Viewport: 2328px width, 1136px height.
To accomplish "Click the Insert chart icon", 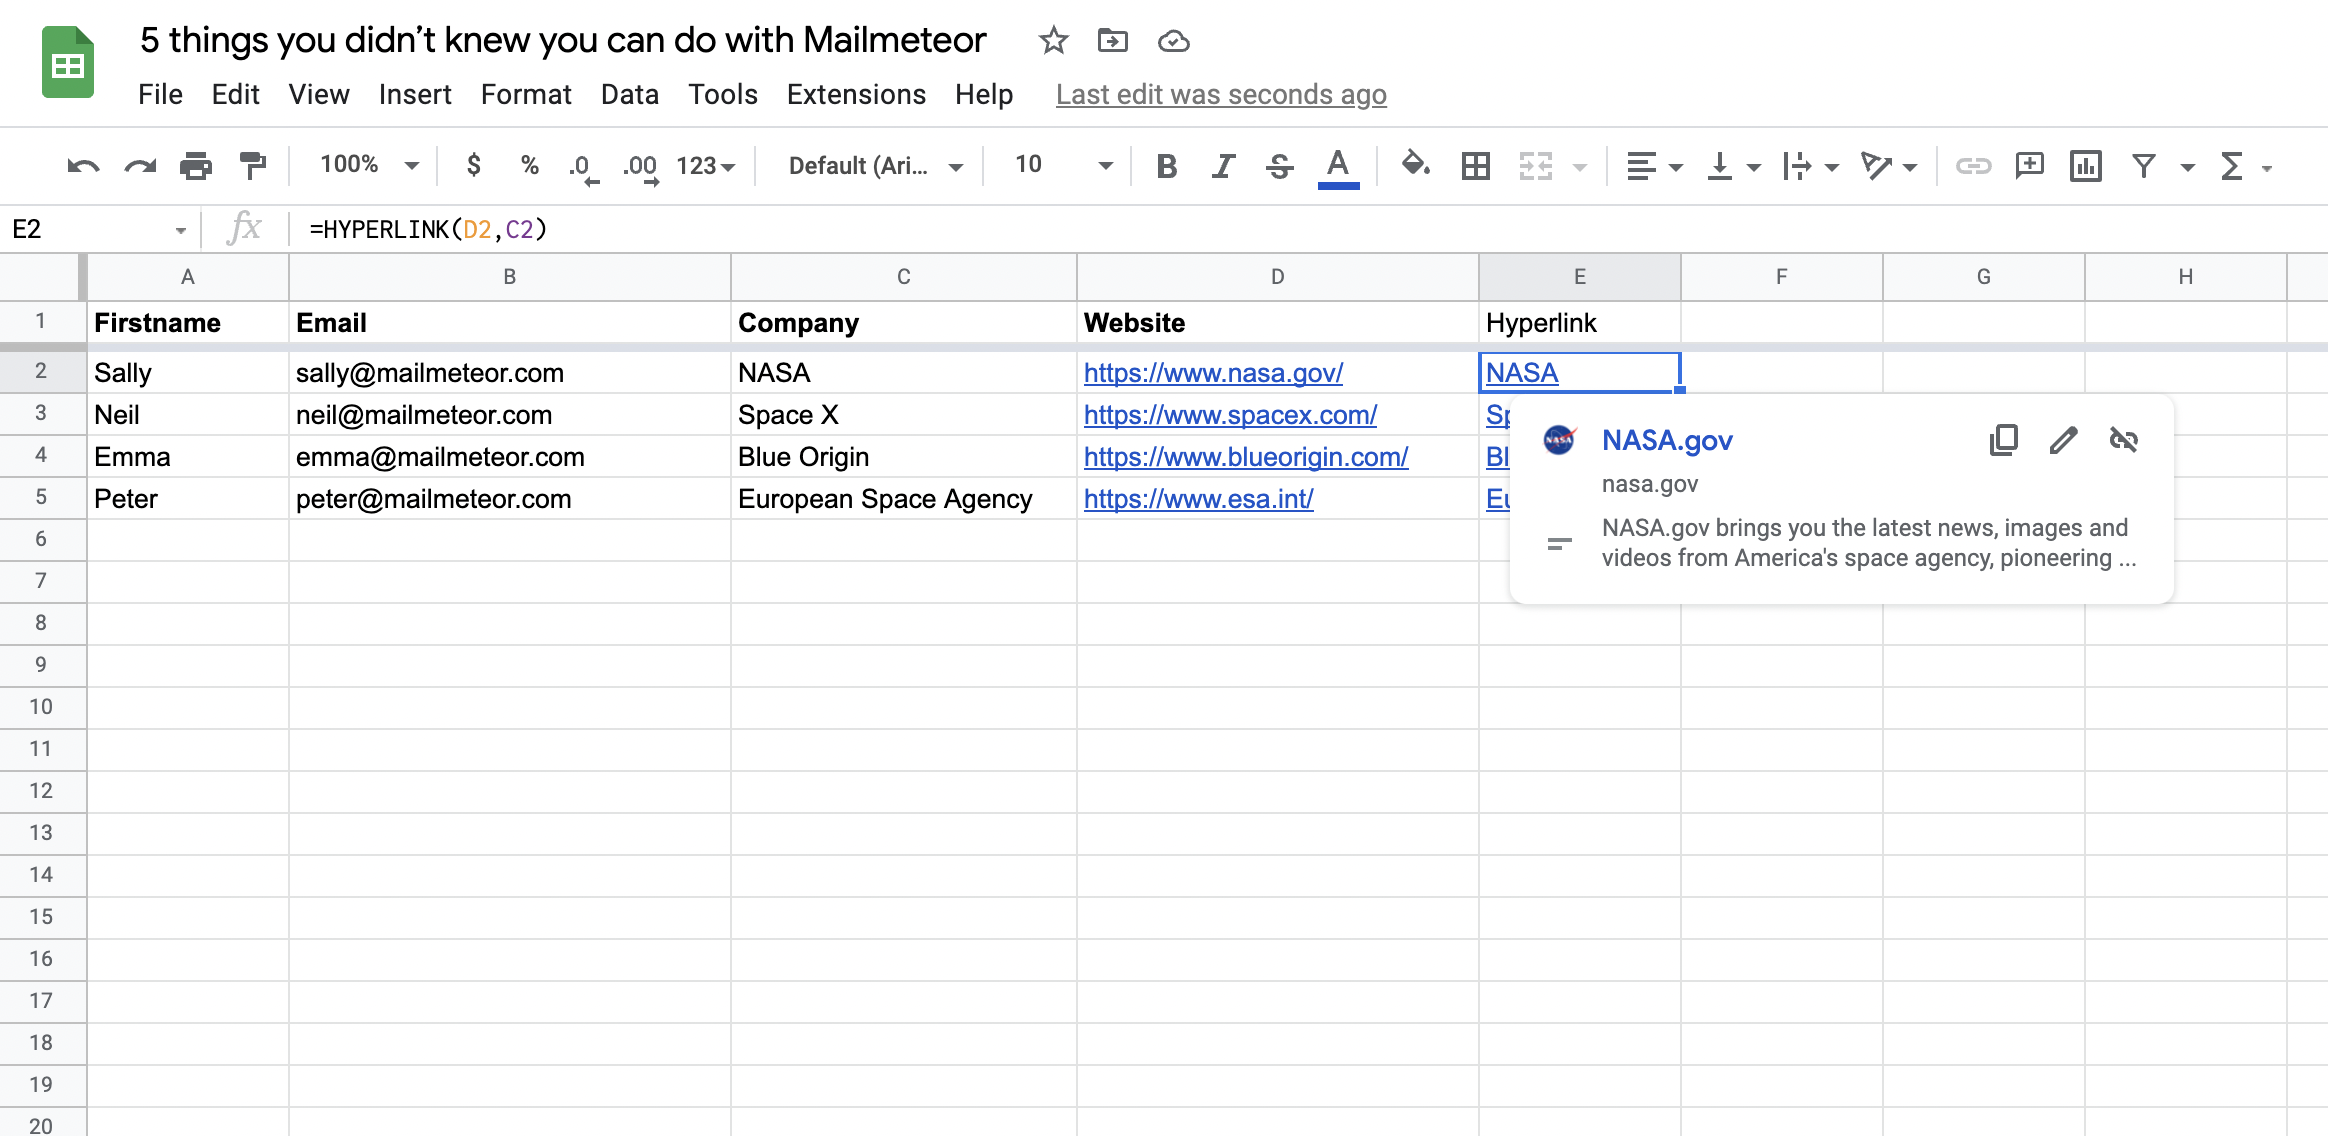I will tap(2086, 166).
